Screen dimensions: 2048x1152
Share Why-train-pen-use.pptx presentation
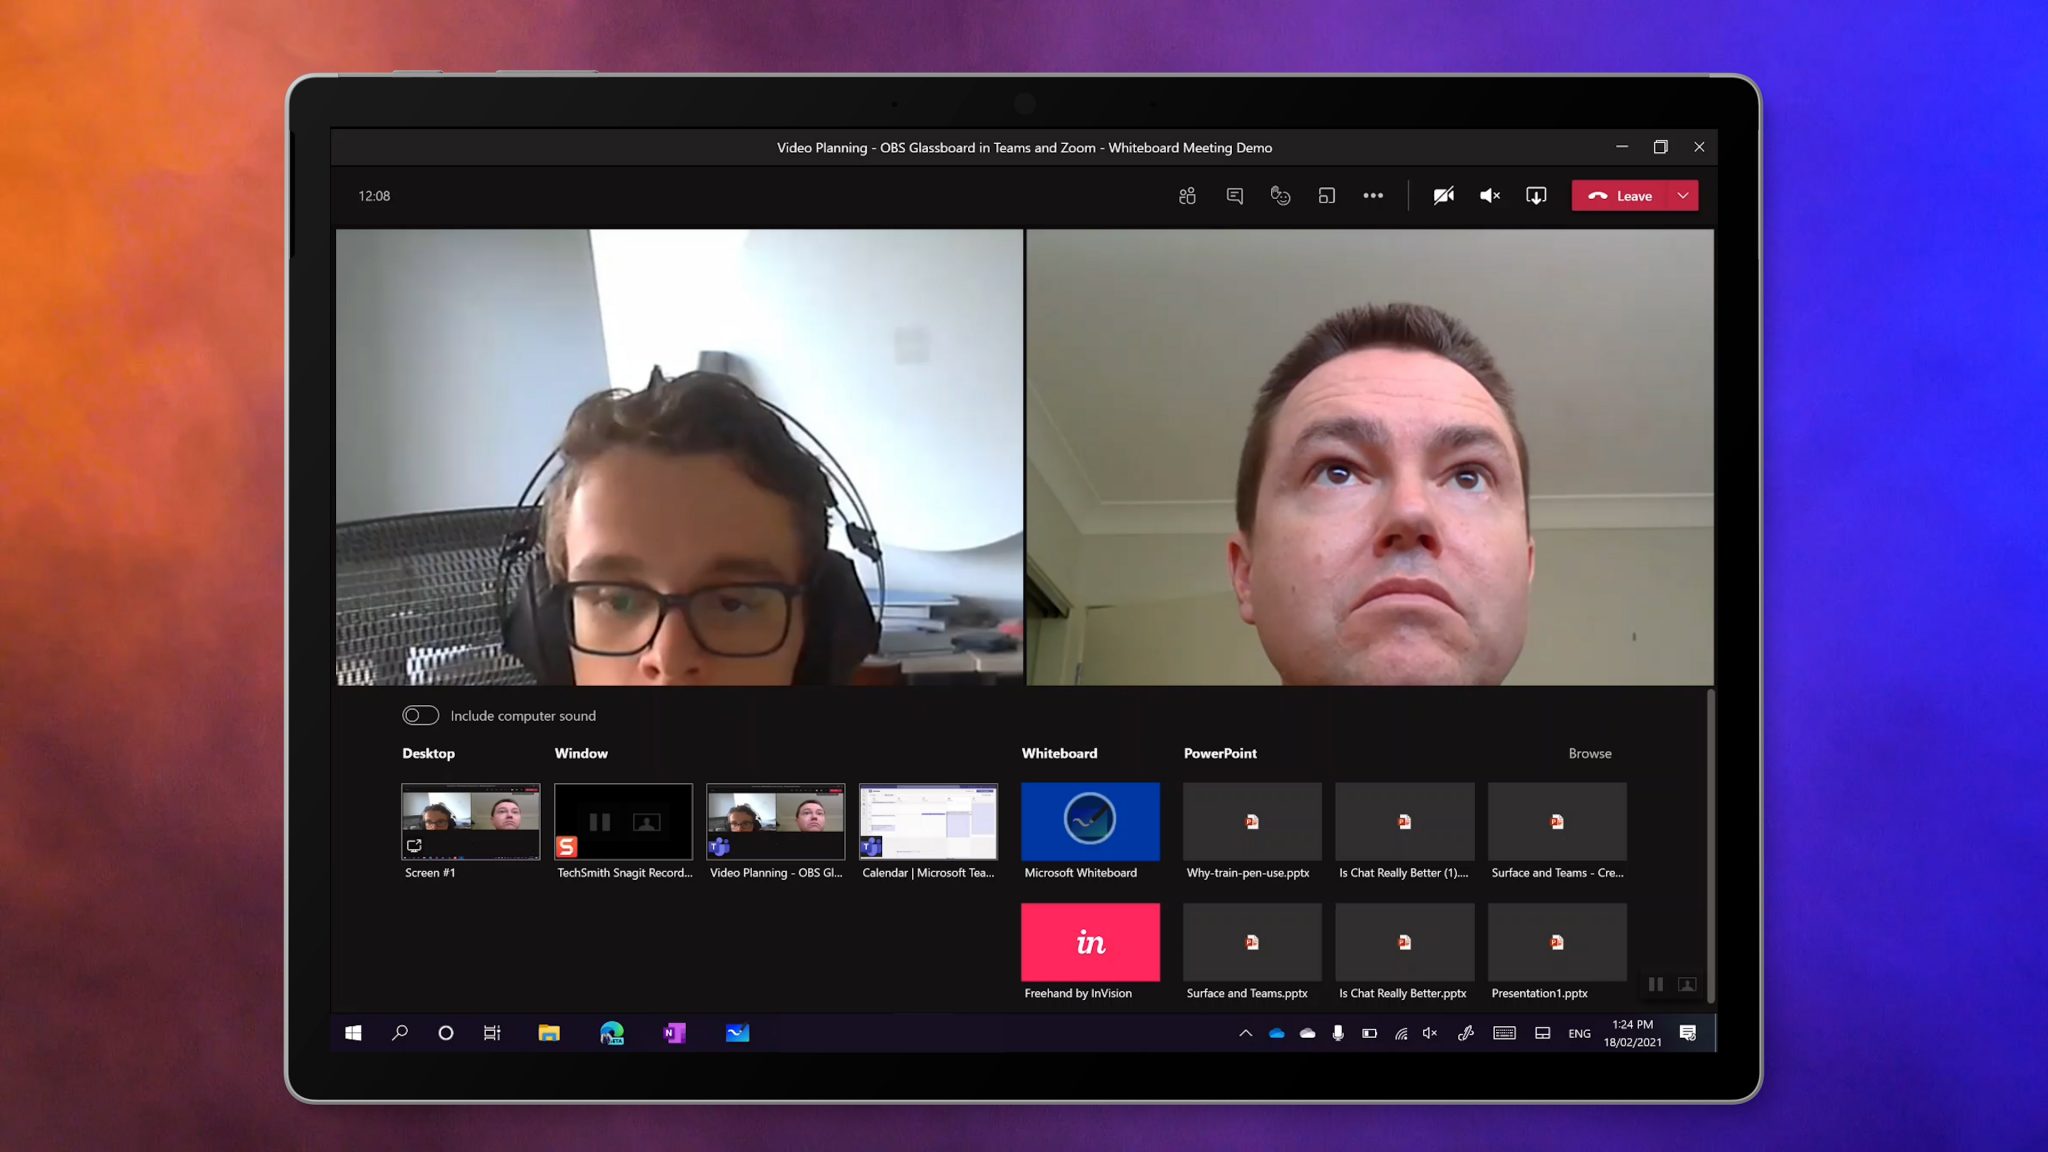1252,822
